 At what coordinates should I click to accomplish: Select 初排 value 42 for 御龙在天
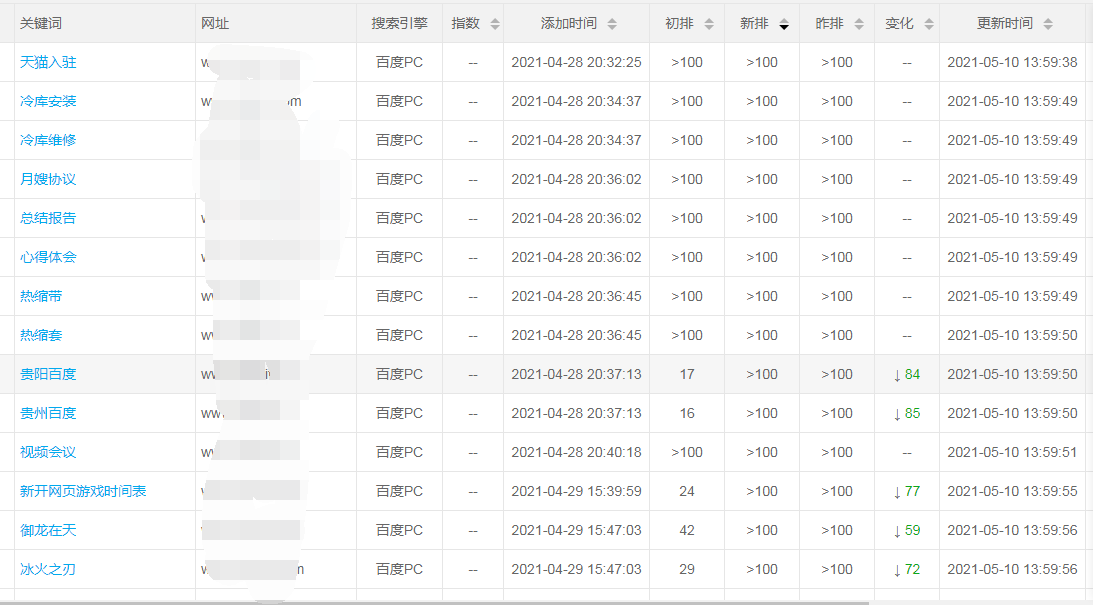(x=687, y=530)
